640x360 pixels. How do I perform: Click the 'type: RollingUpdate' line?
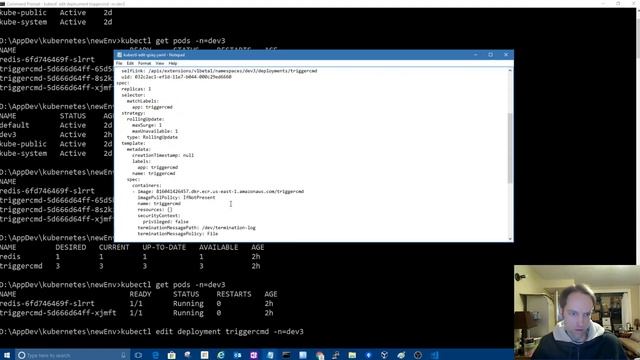pos(152,137)
